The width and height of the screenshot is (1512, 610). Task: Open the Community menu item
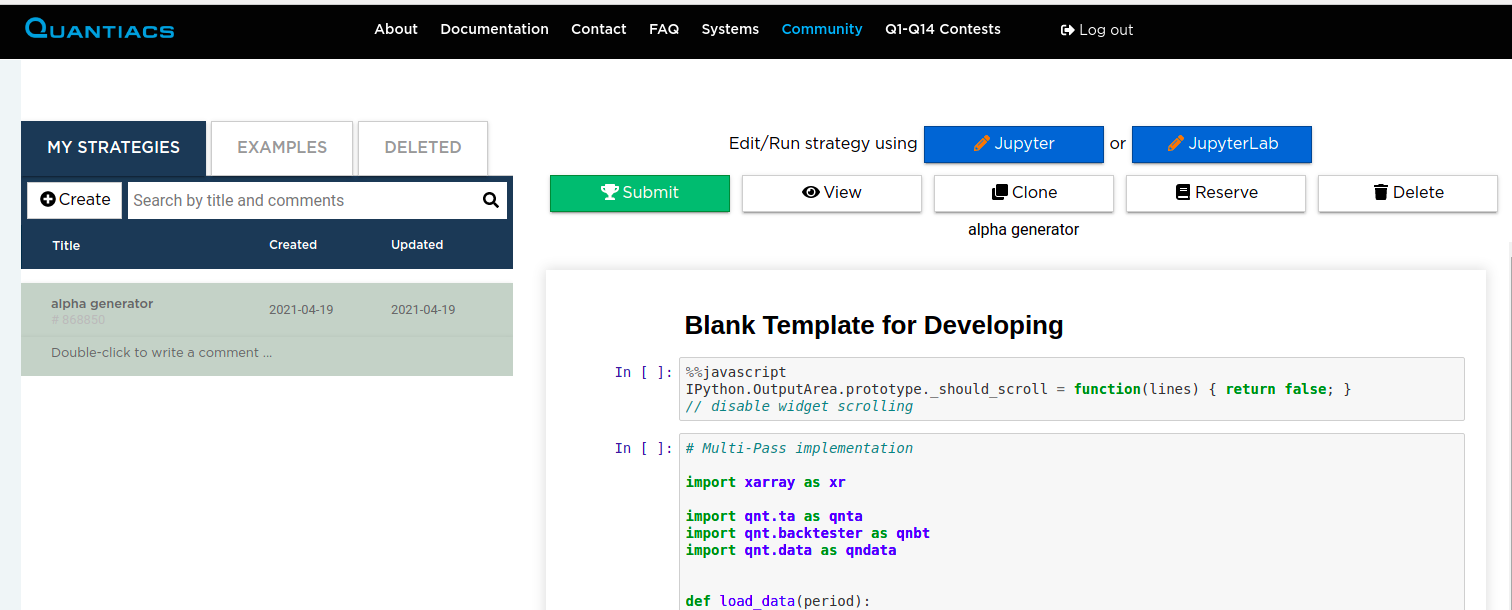pyautogui.click(x=821, y=29)
